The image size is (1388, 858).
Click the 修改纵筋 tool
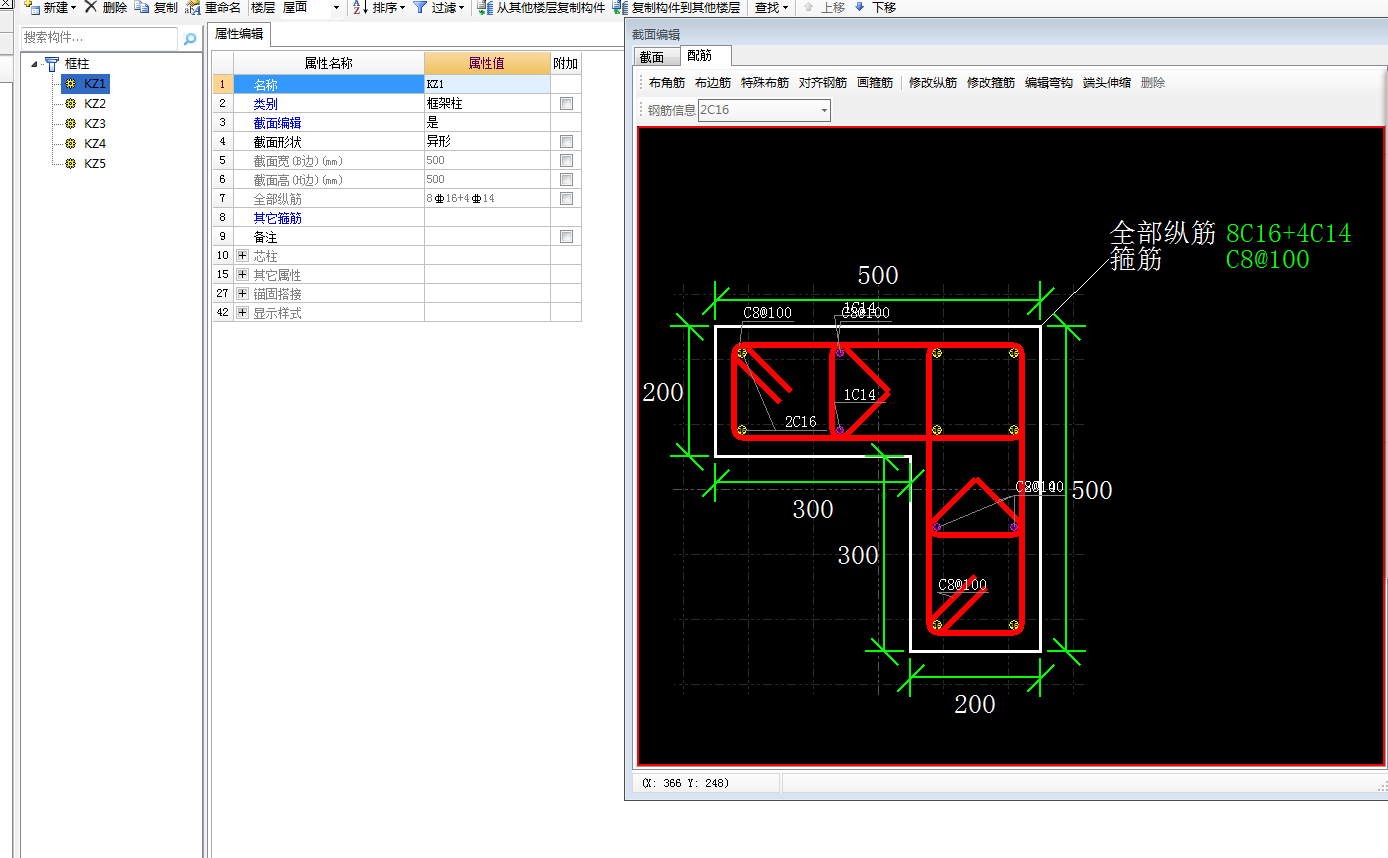[933, 83]
